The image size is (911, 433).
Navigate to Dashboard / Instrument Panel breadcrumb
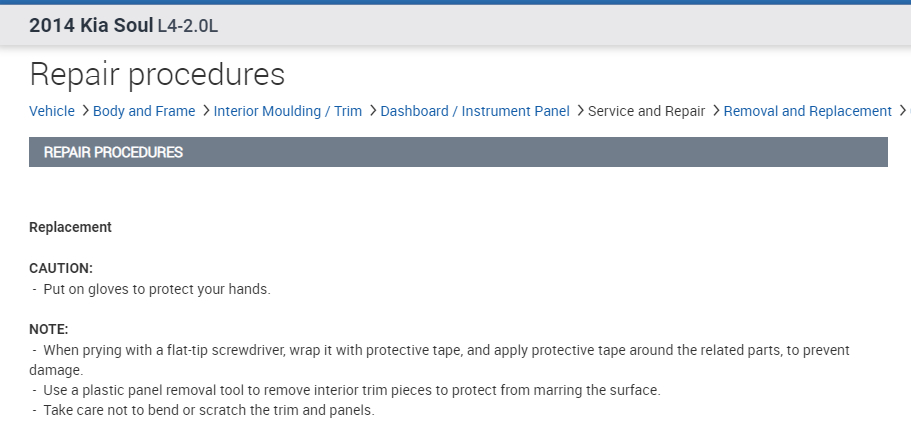(x=475, y=111)
